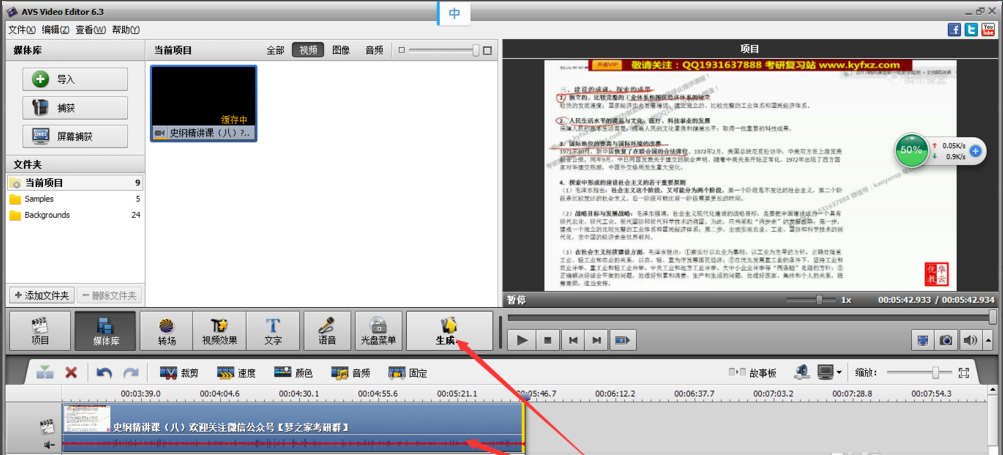
Task: Open the 速度 speed tool
Action: click(236, 372)
